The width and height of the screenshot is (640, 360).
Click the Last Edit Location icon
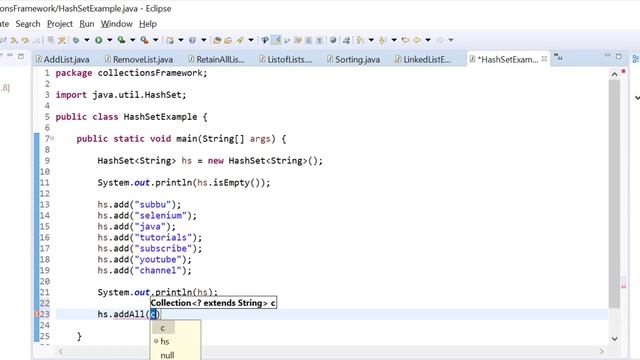405,40
